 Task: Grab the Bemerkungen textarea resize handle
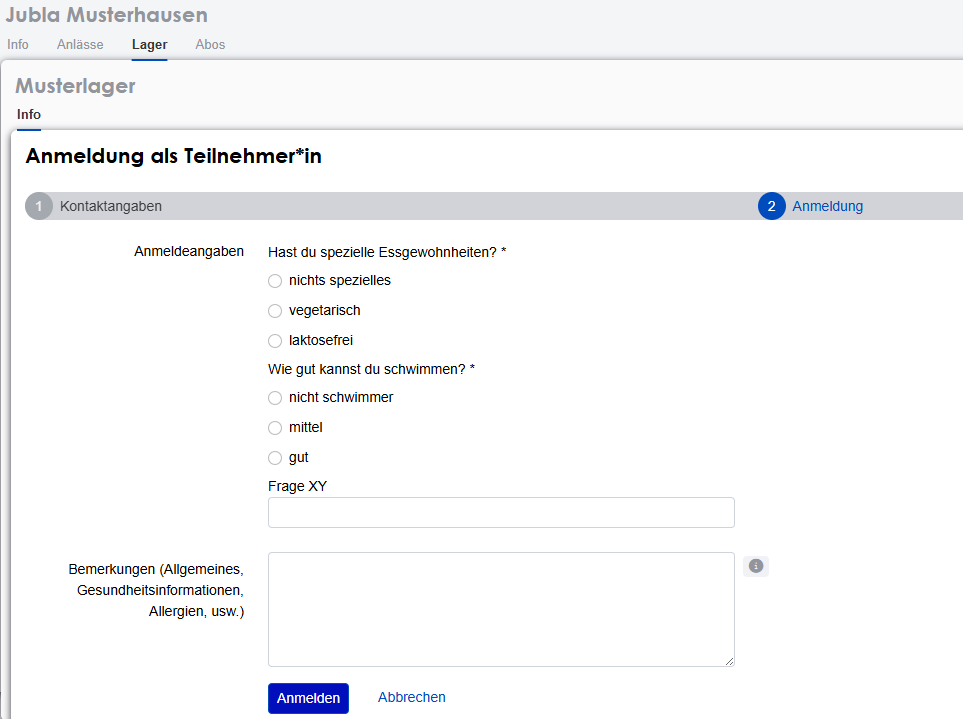click(x=729, y=661)
